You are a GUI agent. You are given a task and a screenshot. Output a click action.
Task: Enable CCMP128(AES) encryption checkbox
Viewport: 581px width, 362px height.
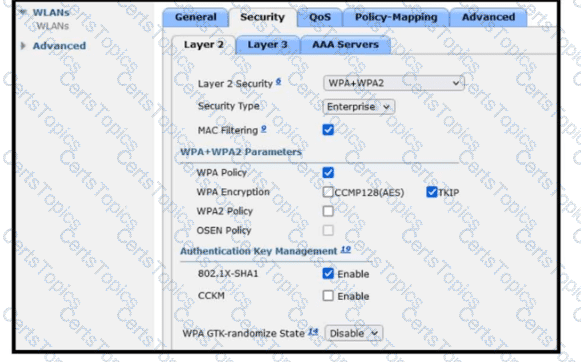(x=328, y=192)
